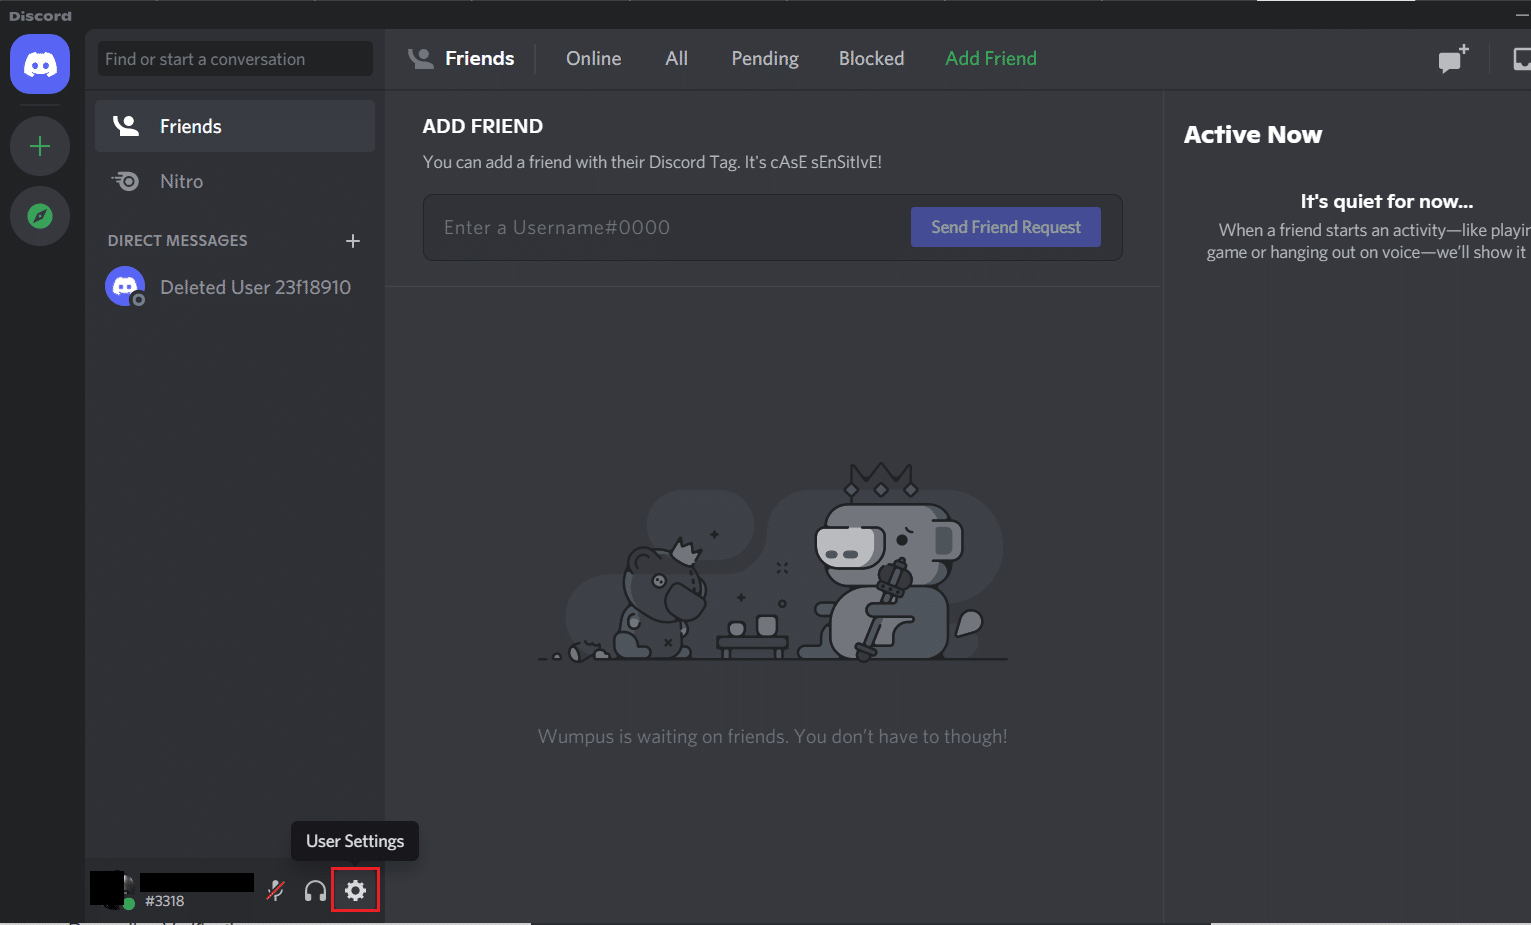This screenshot has width=1531, height=925.
Task: Select the Nitro rocket icon in sidebar
Action: click(126, 181)
